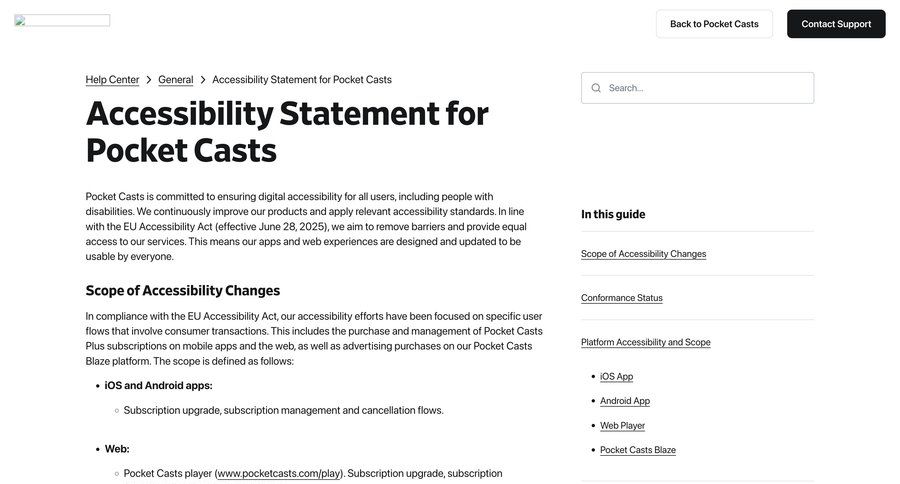This screenshot has height=484, width=900.
Task: Open the Android App section link
Action: pyautogui.click(x=624, y=401)
